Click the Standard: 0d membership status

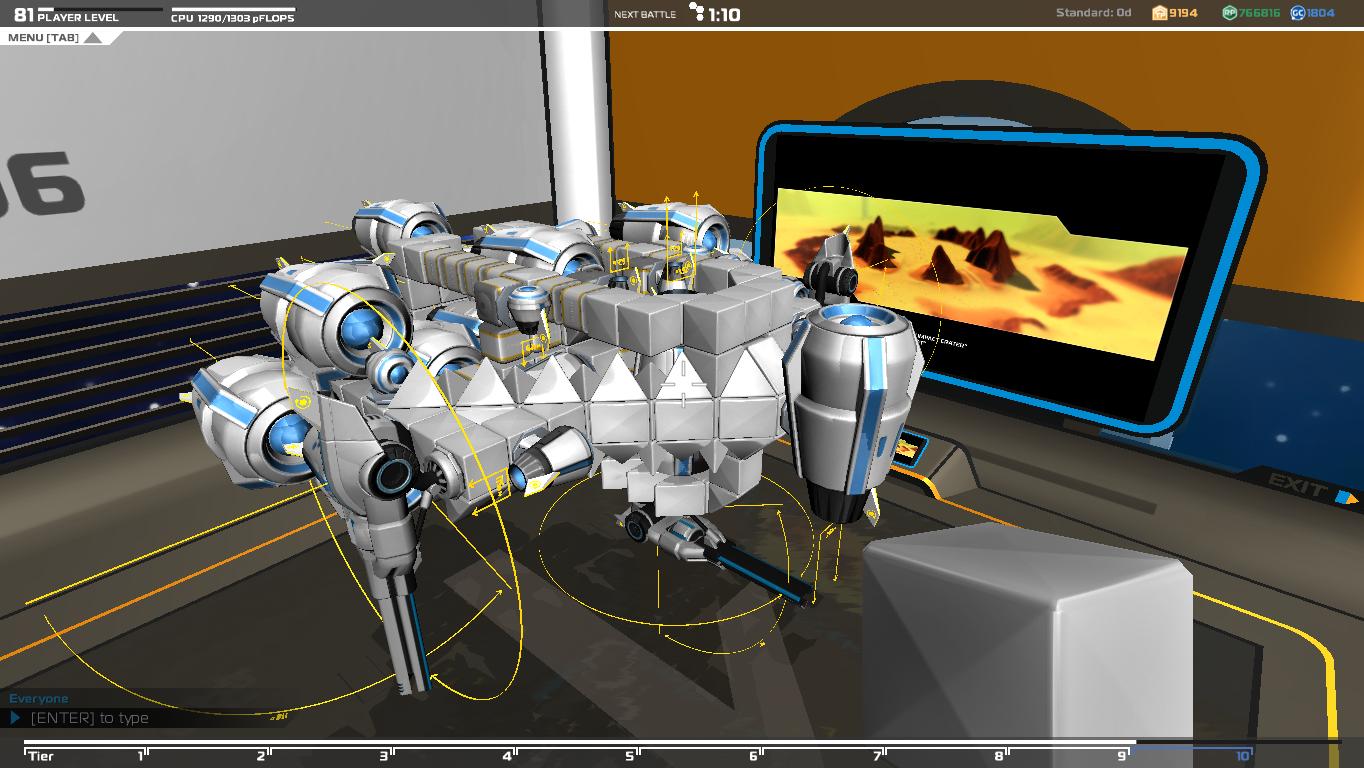coord(1093,13)
